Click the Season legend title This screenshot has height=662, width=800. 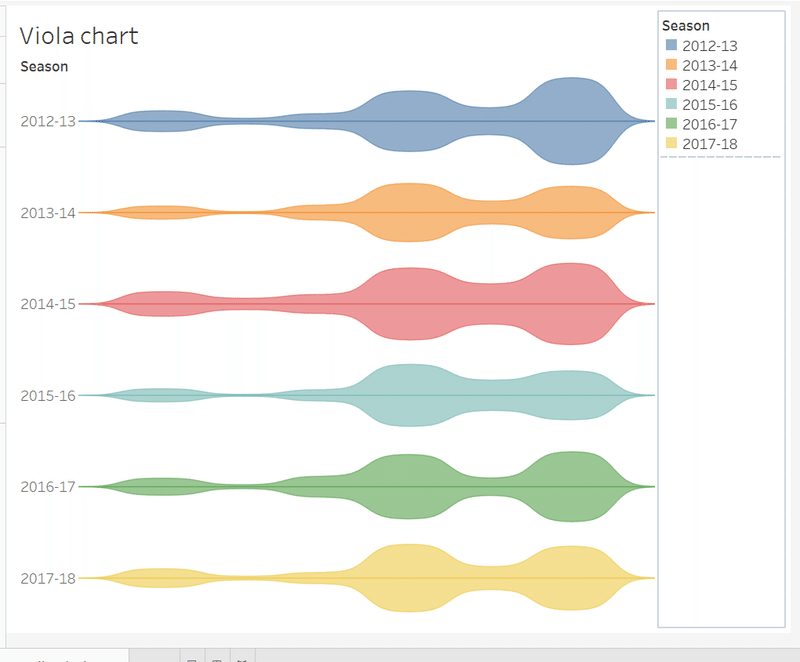click(x=686, y=26)
